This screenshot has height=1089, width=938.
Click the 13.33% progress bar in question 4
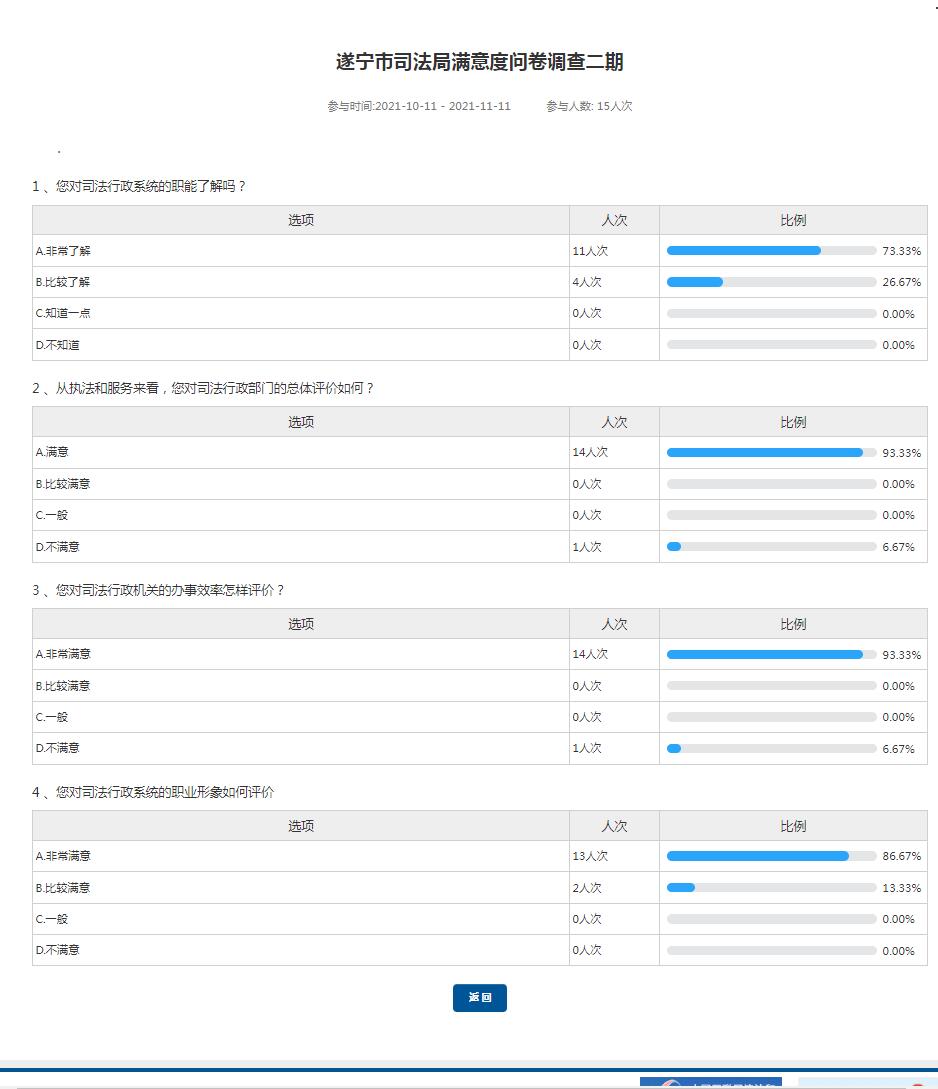pos(770,888)
